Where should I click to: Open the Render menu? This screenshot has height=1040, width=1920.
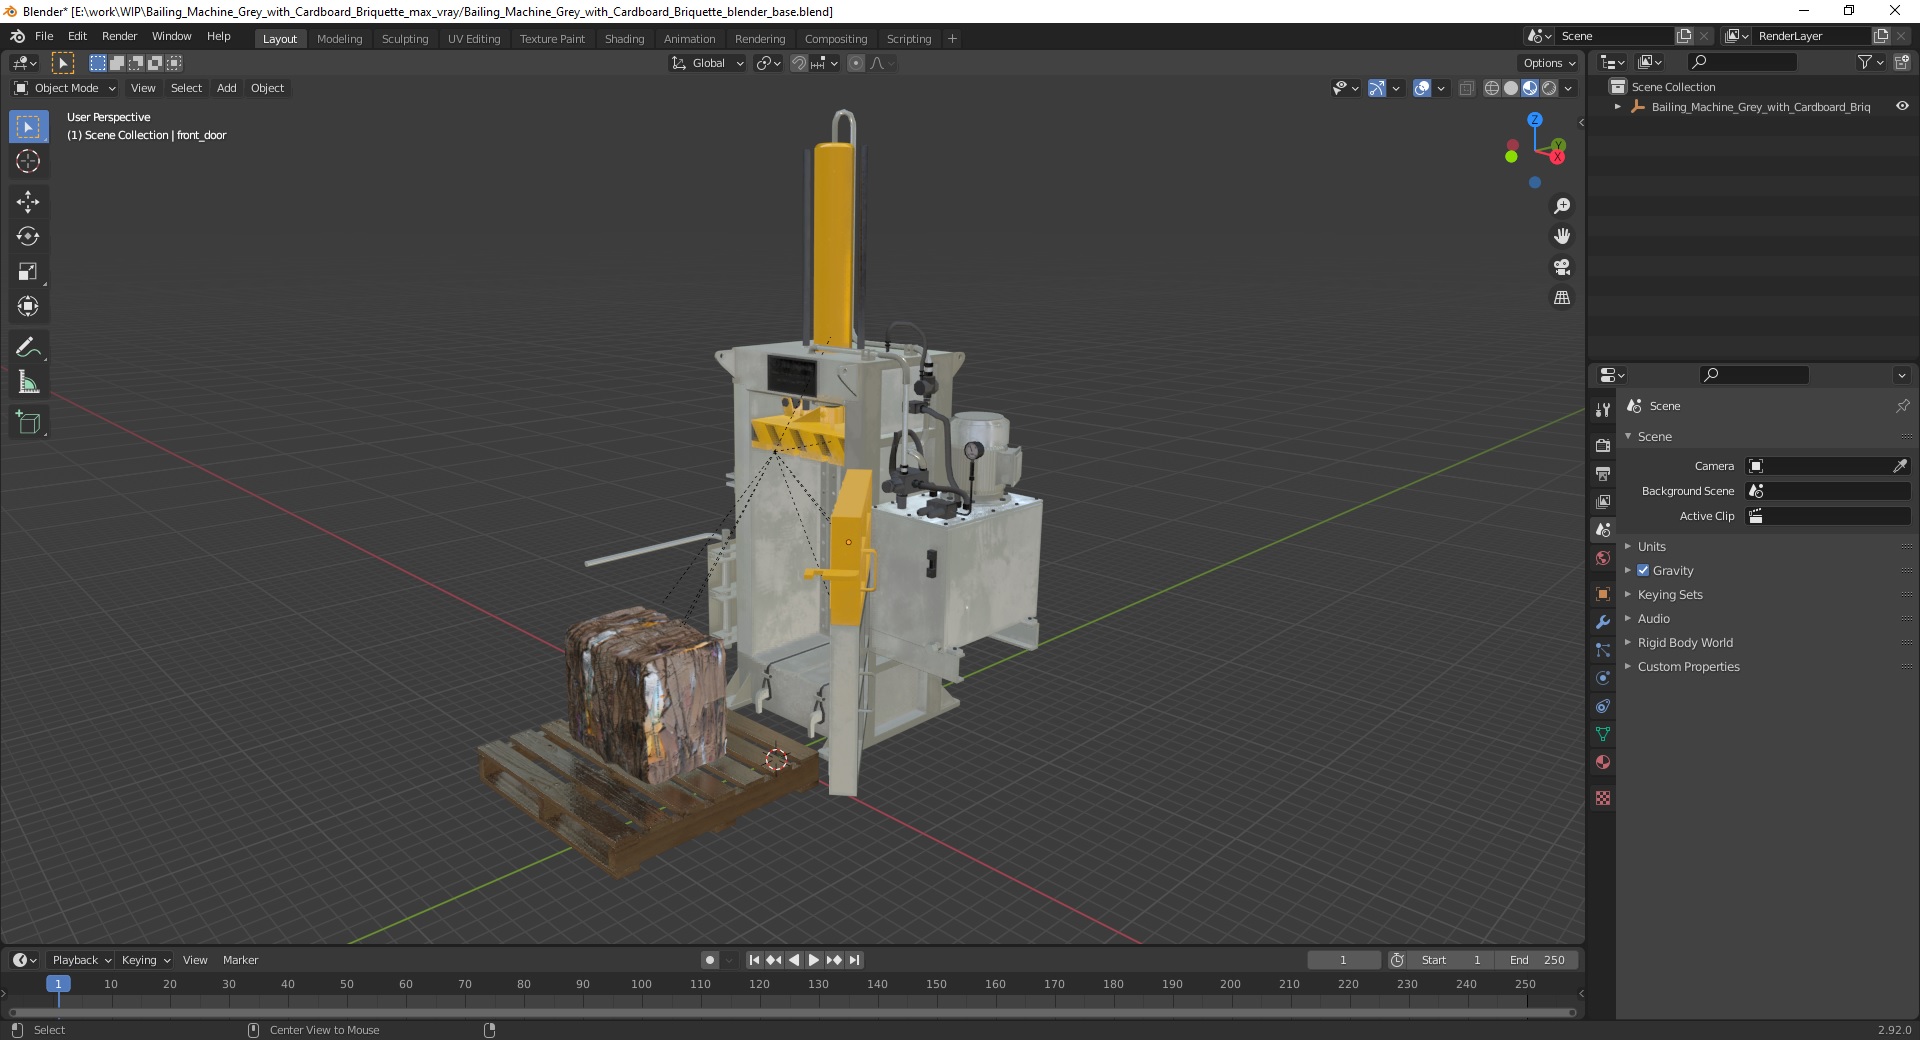(119, 36)
